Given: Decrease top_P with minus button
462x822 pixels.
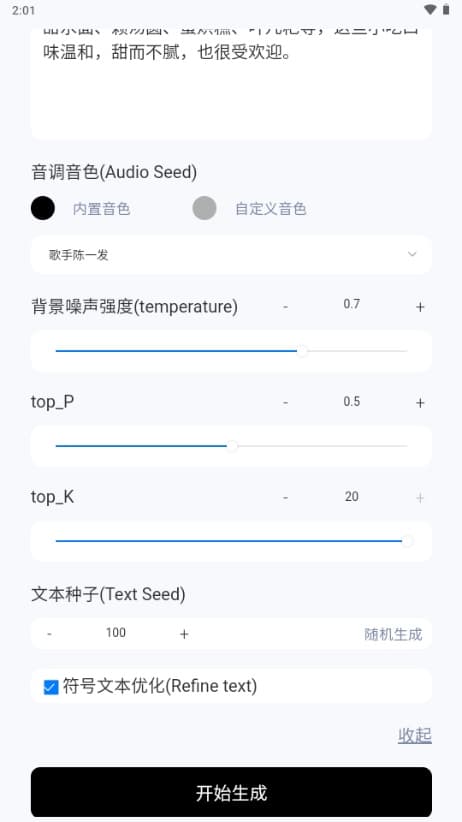Looking at the screenshot, I should [285, 403].
